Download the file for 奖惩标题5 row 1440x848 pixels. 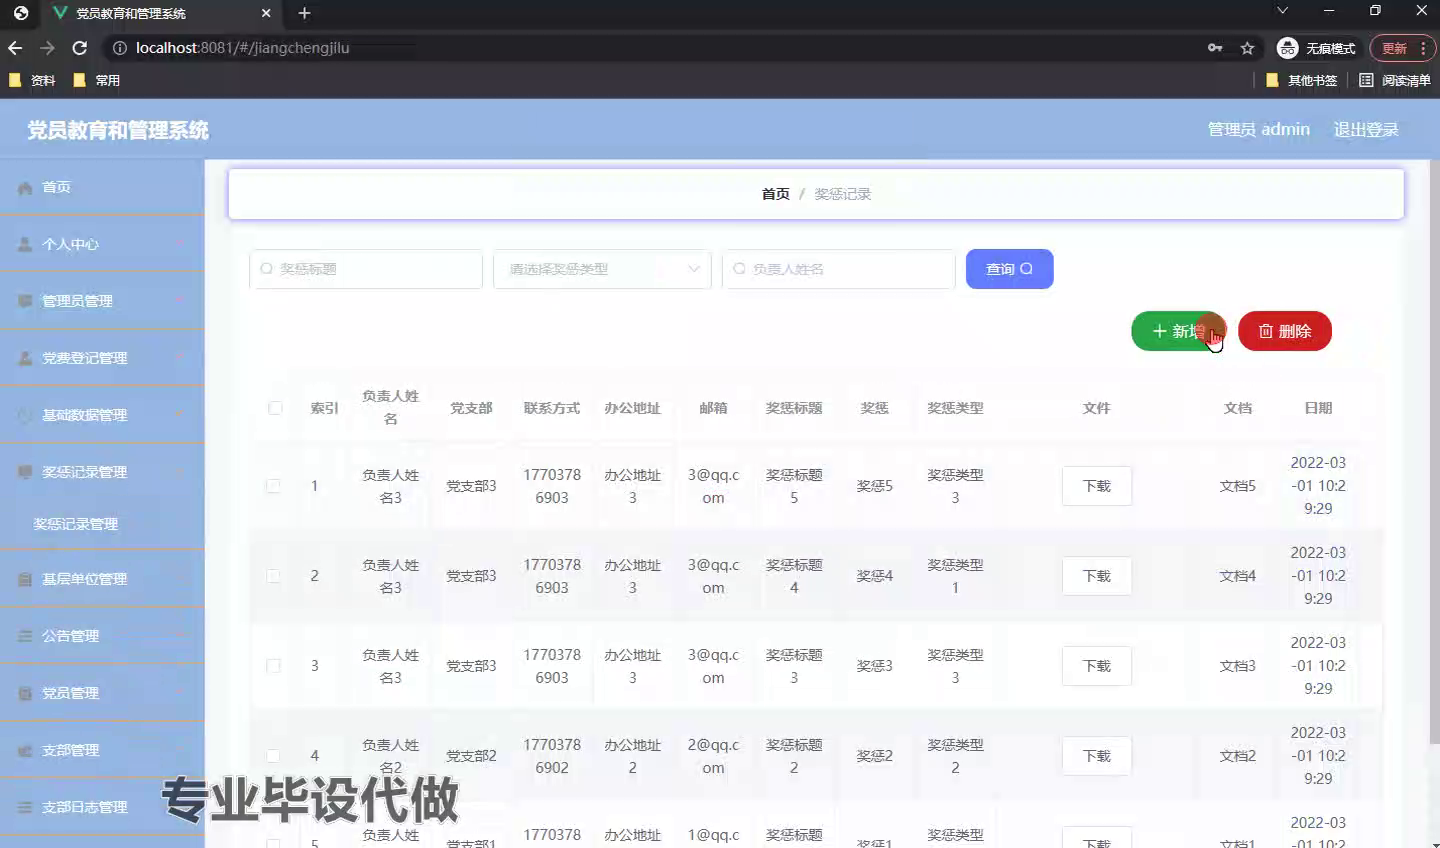click(1097, 486)
